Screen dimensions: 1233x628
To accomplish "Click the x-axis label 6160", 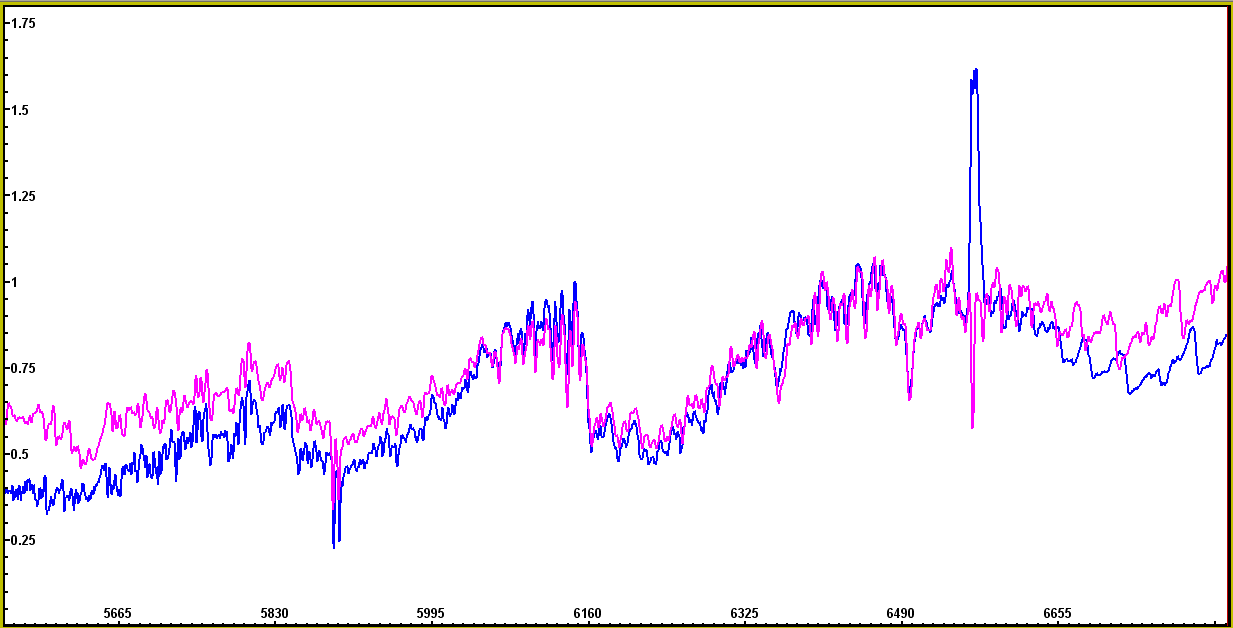I will (587, 613).
